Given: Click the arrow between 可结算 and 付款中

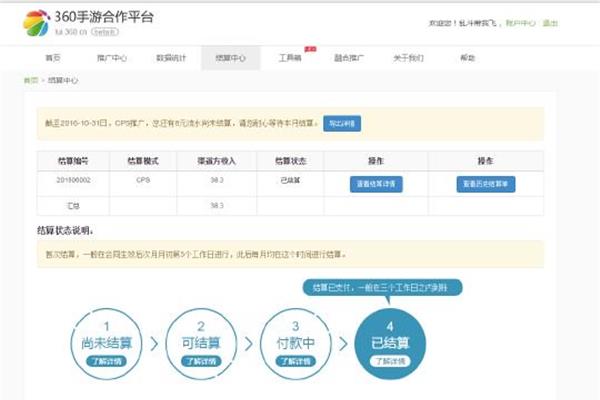Looking at the screenshot, I should (249, 344).
